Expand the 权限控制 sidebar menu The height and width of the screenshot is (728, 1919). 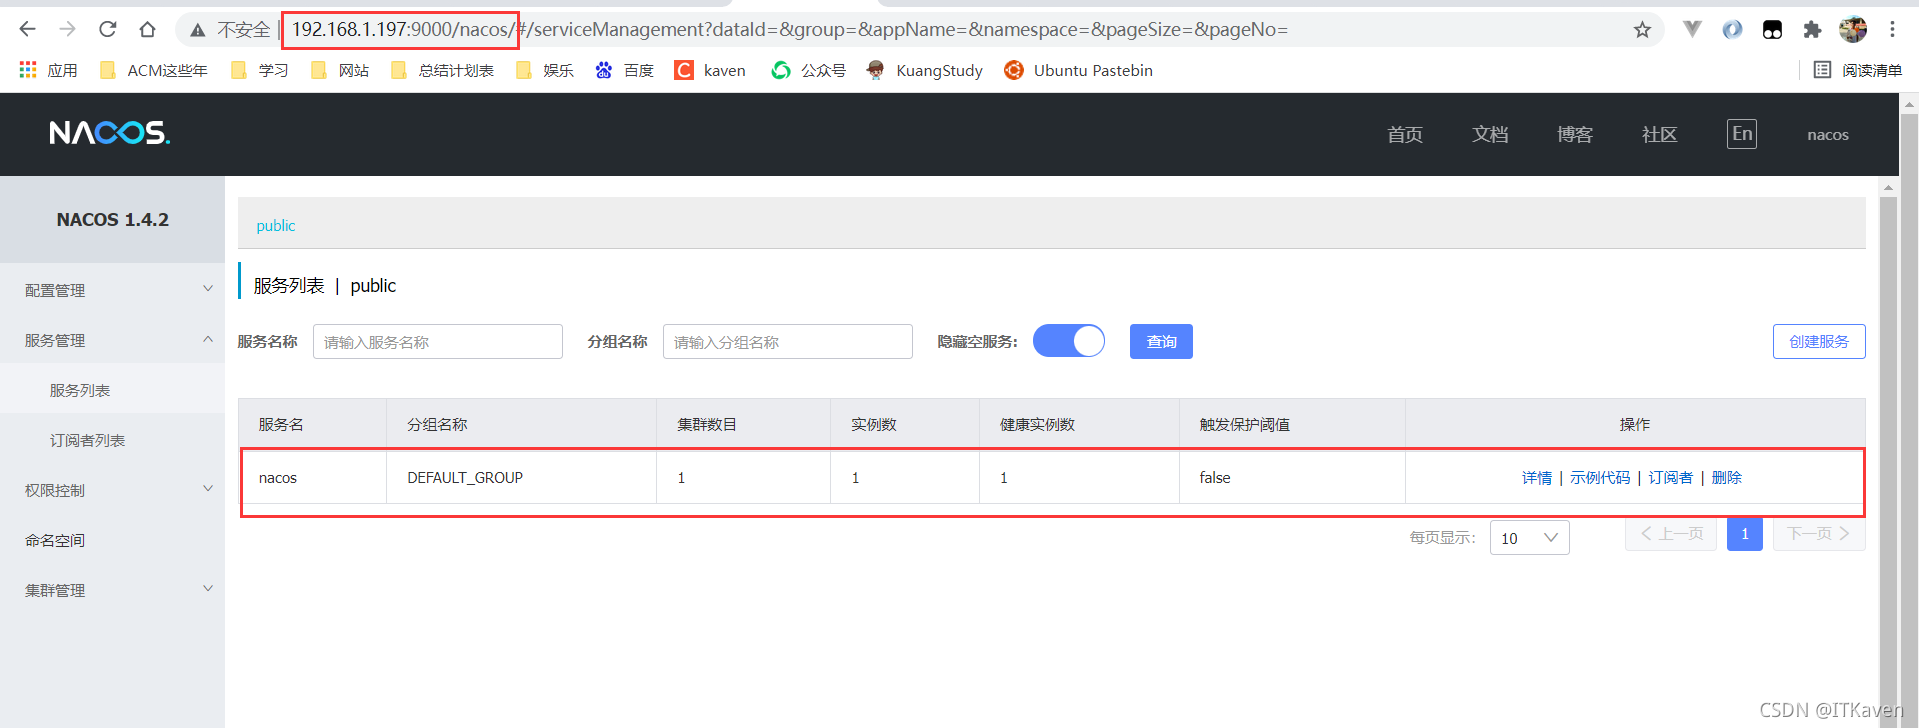tap(112, 490)
